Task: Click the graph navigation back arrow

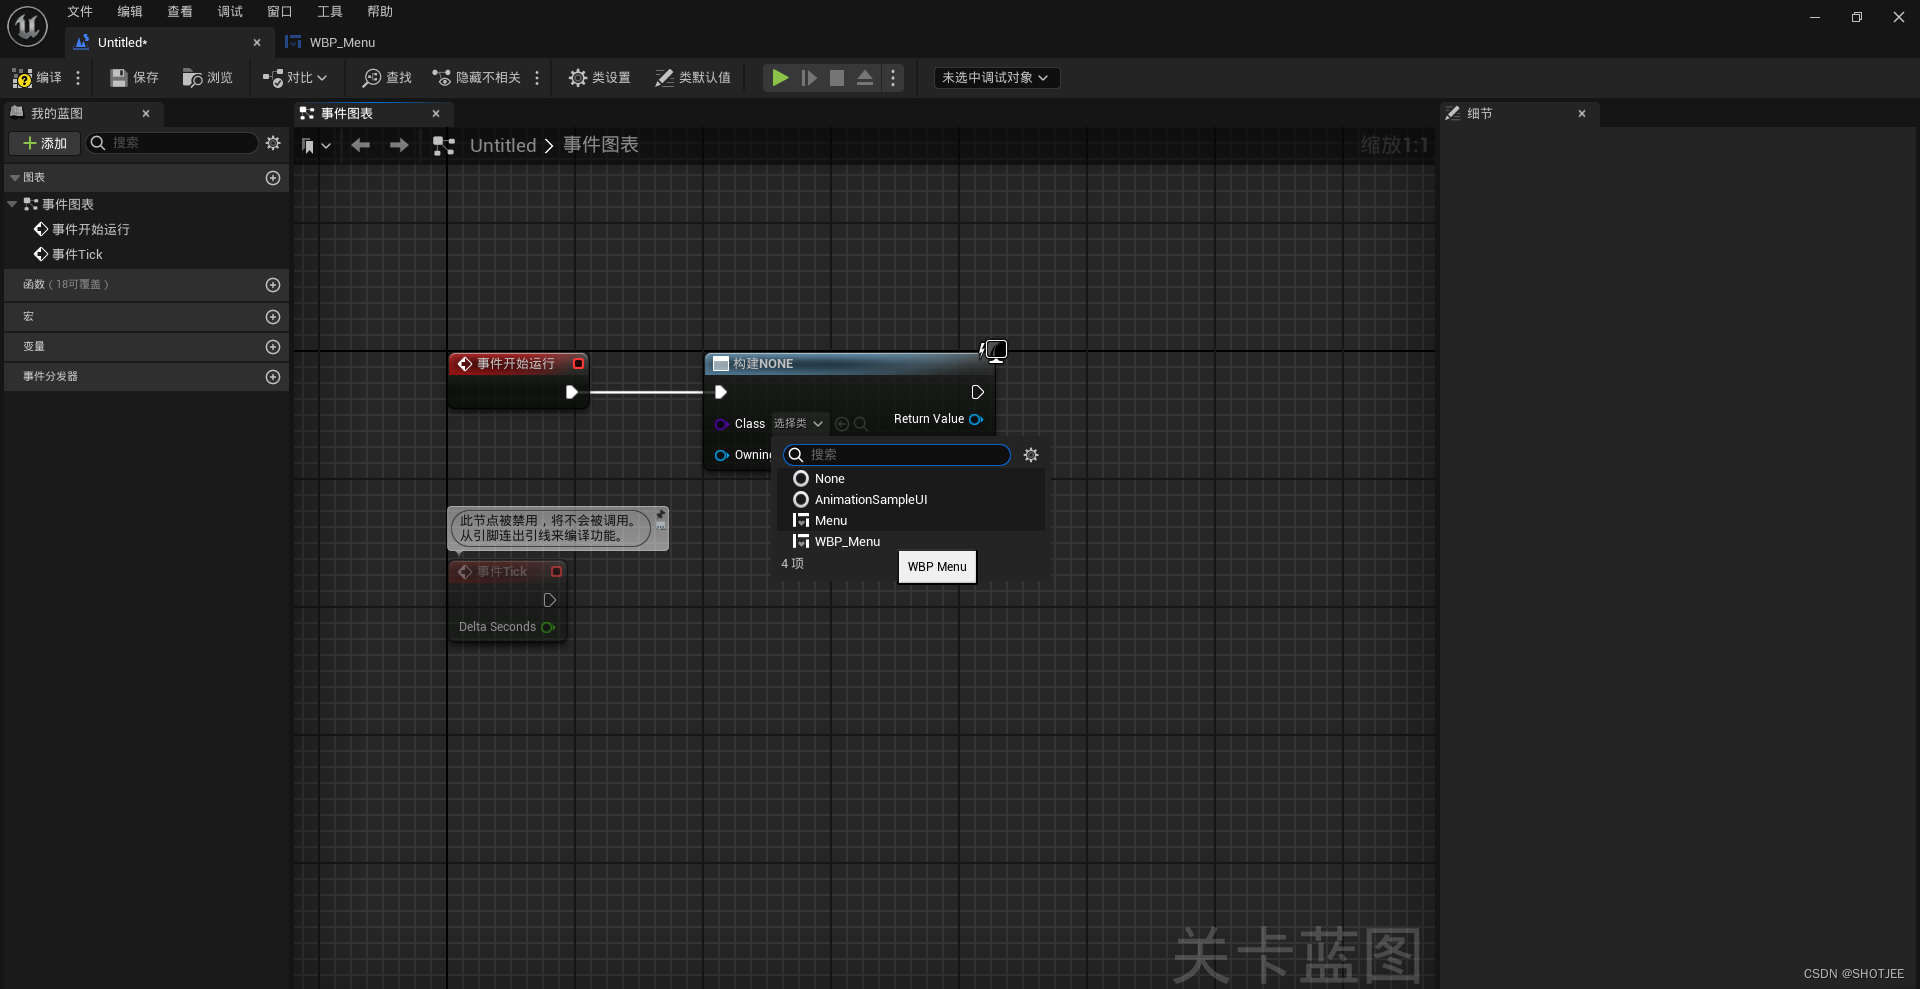Action: [x=360, y=145]
